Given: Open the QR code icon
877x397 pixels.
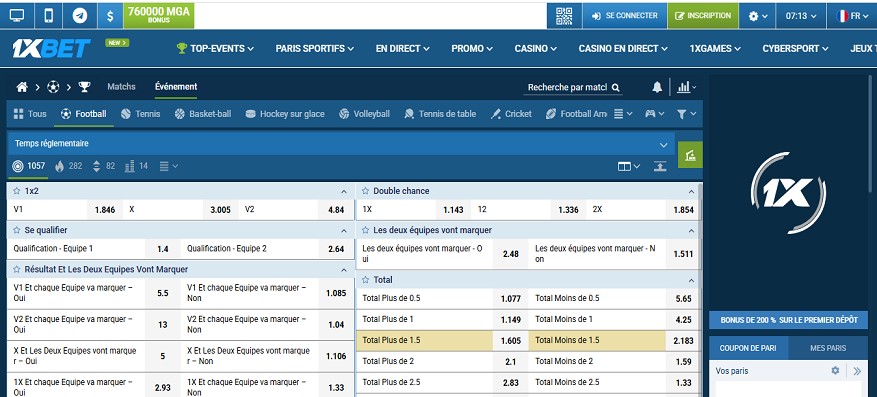Looking at the screenshot, I should pyautogui.click(x=564, y=16).
